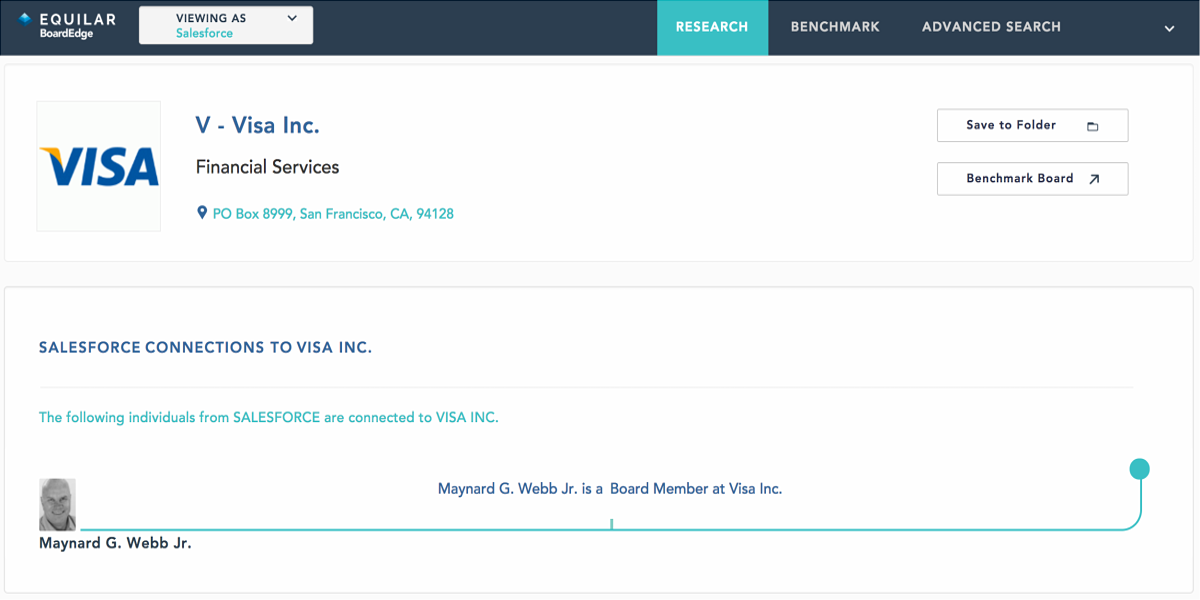
Task: Open the Benchmark tab
Action: coord(835,27)
